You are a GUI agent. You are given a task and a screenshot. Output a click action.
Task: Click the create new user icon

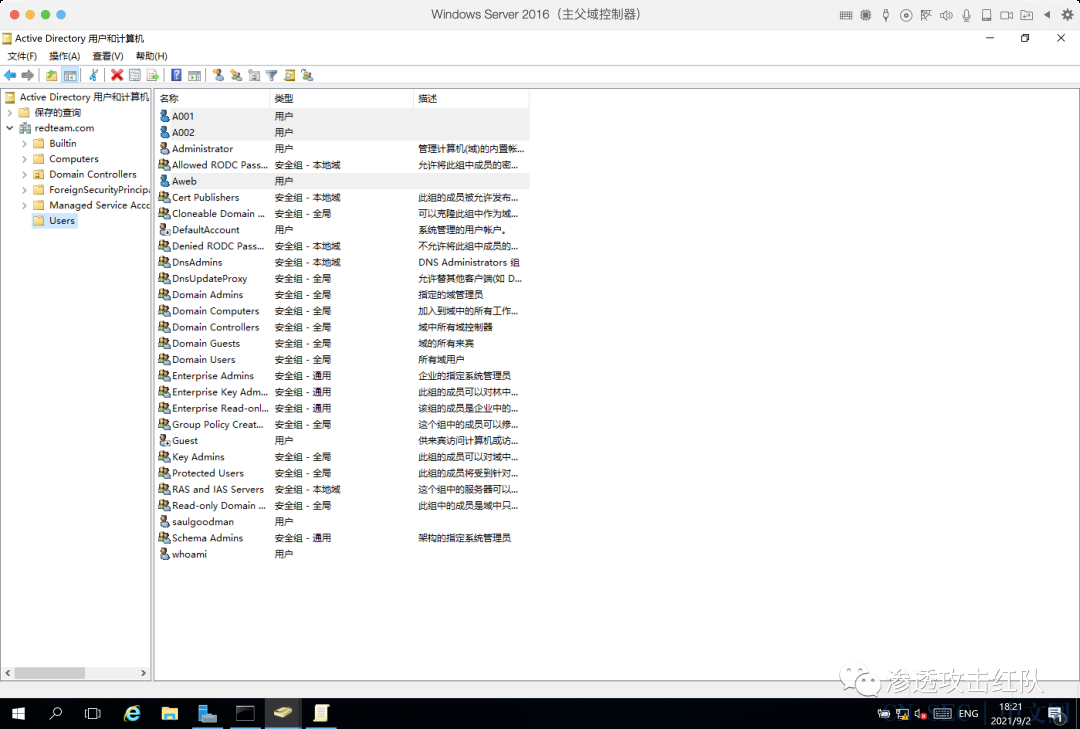(218, 75)
